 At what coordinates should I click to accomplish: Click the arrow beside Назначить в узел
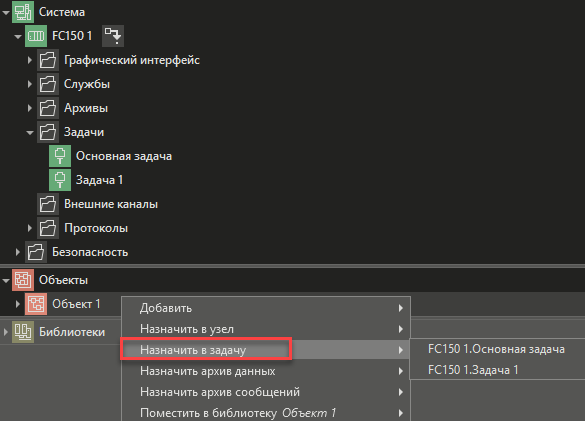tap(400, 329)
